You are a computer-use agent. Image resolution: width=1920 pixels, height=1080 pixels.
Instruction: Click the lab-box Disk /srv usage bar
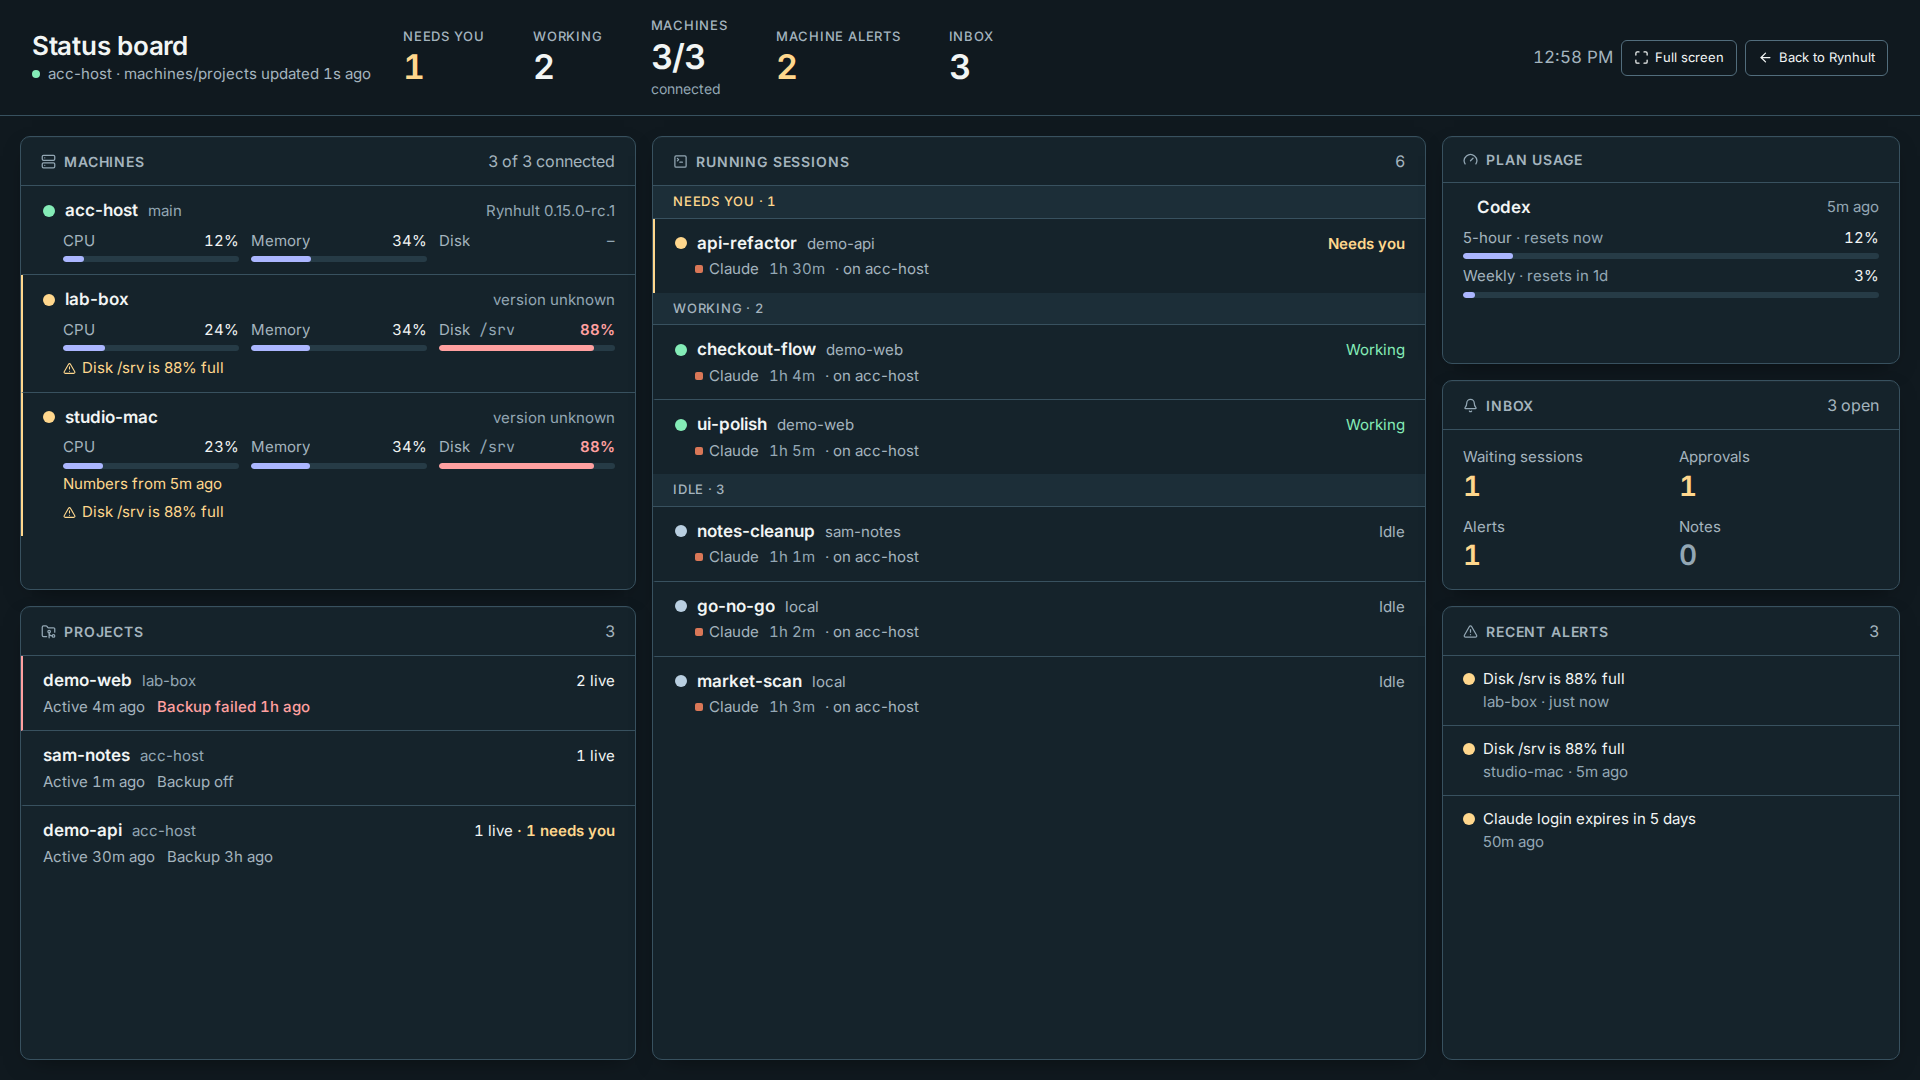point(527,348)
